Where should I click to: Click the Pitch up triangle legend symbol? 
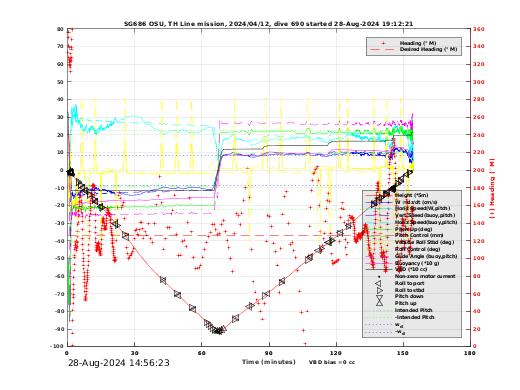point(379,303)
